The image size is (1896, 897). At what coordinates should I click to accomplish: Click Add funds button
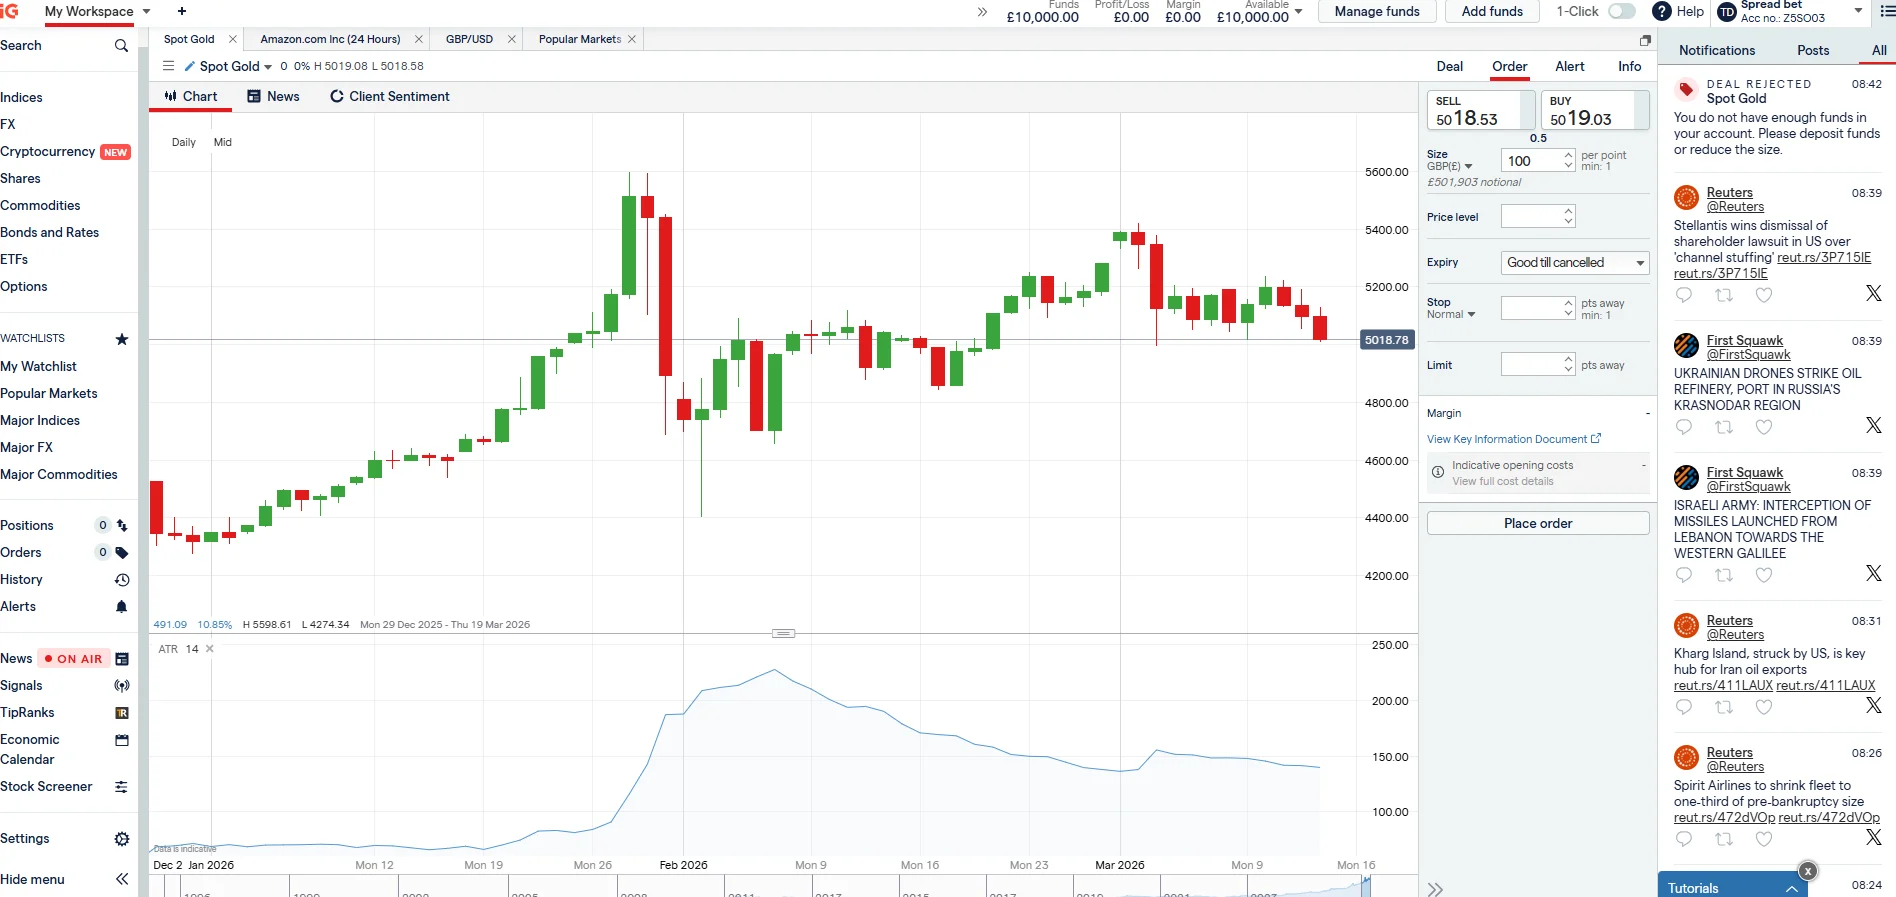(1492, 11)
